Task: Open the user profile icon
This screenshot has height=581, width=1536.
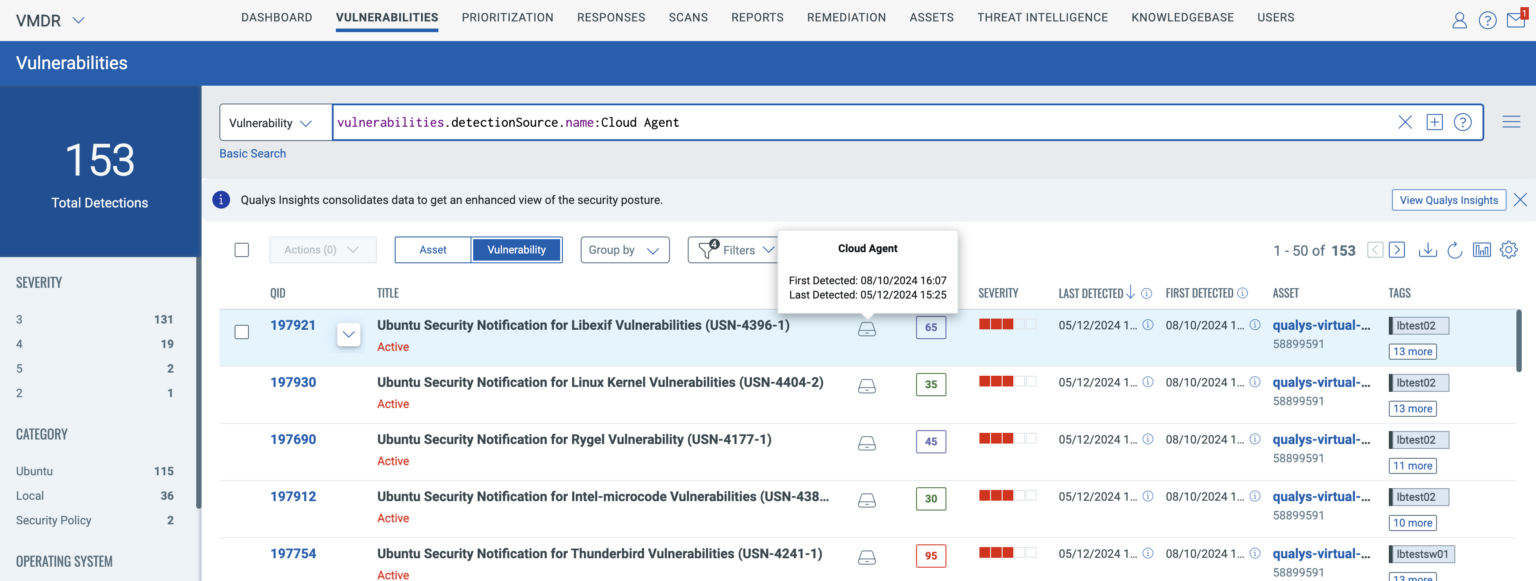Action: [1459, 19]
